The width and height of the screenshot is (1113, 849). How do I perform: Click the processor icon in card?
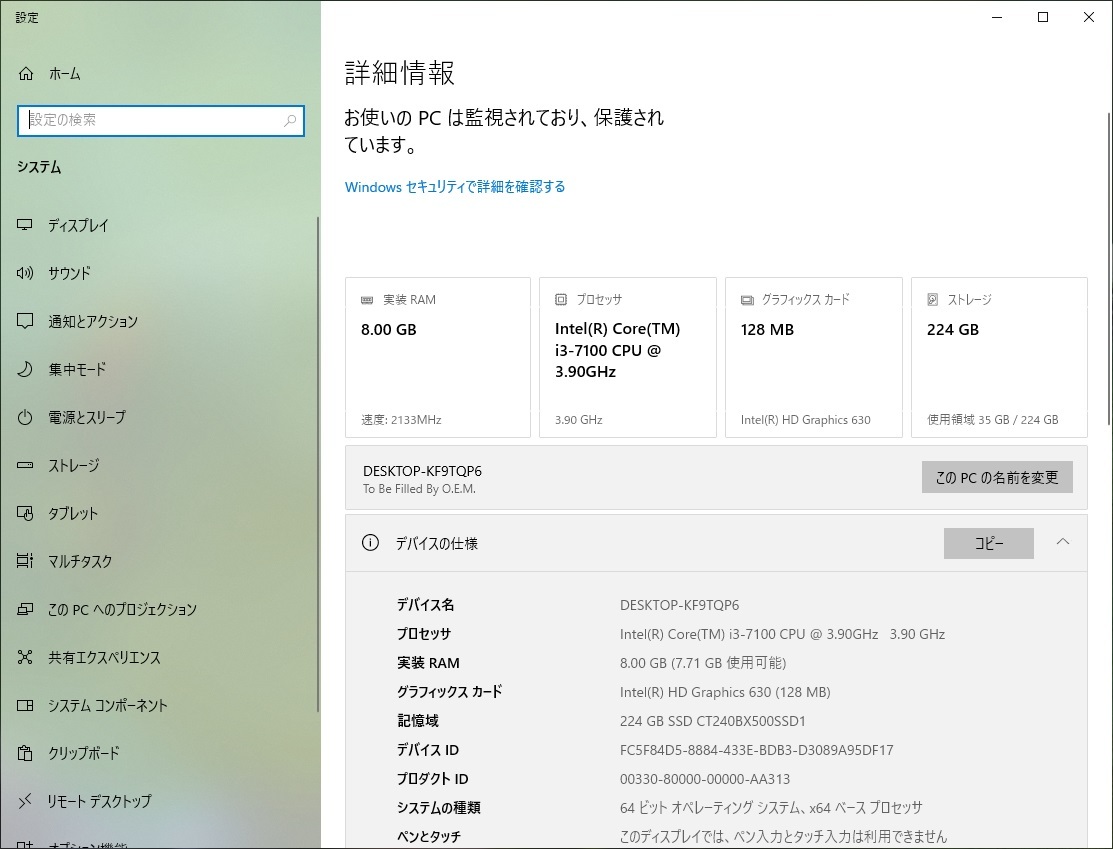click(561, 300)
